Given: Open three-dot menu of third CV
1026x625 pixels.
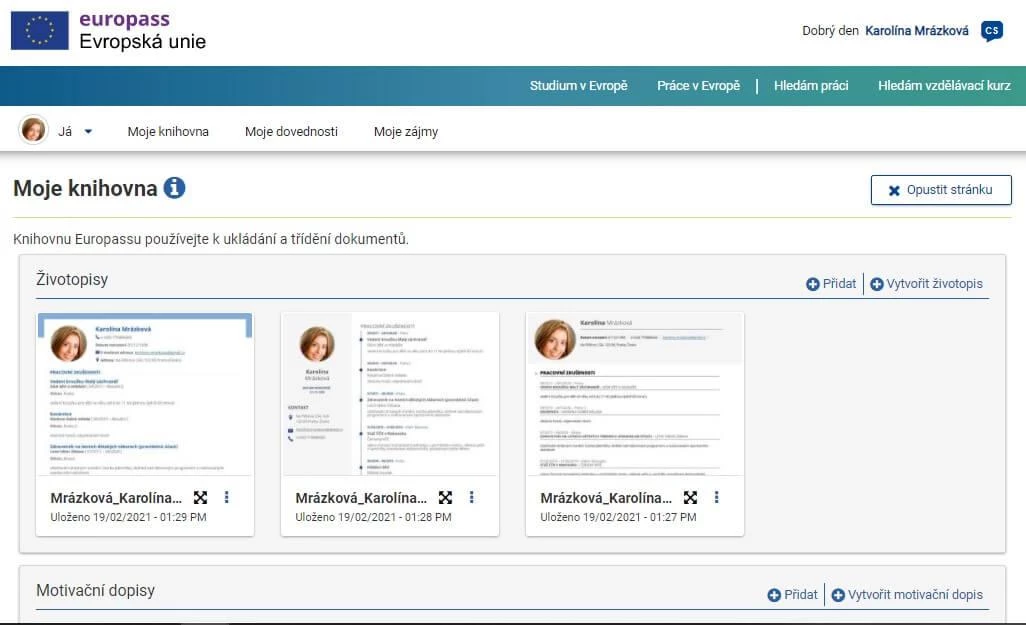Looking at the screenshot, I should 717,497.
